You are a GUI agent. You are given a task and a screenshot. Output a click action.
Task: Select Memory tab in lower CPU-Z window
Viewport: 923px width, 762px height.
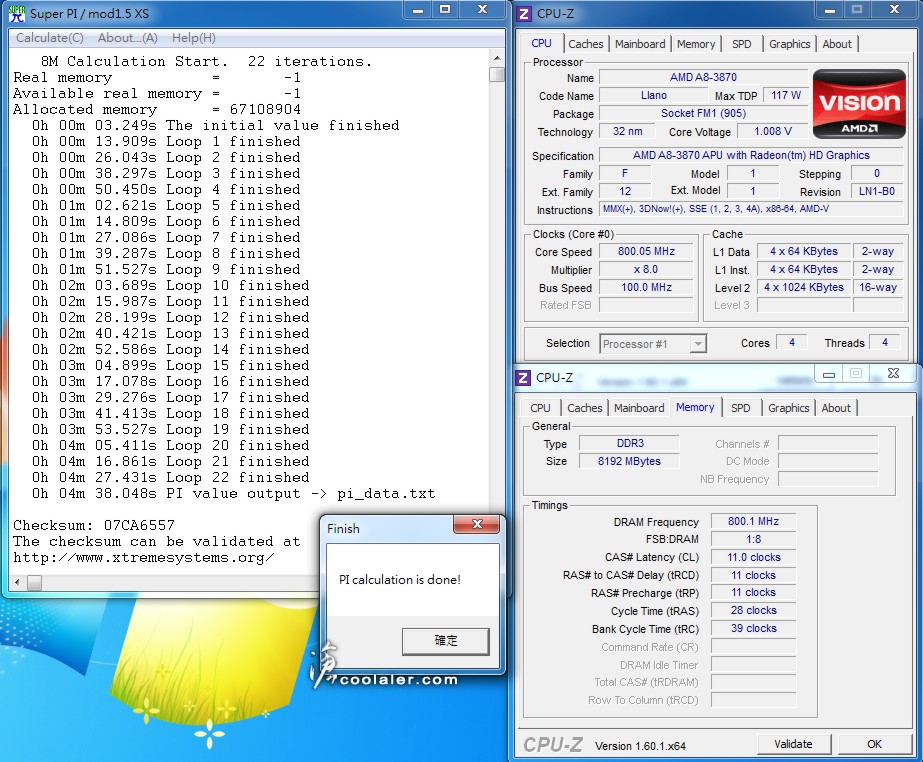coord(695,407)
